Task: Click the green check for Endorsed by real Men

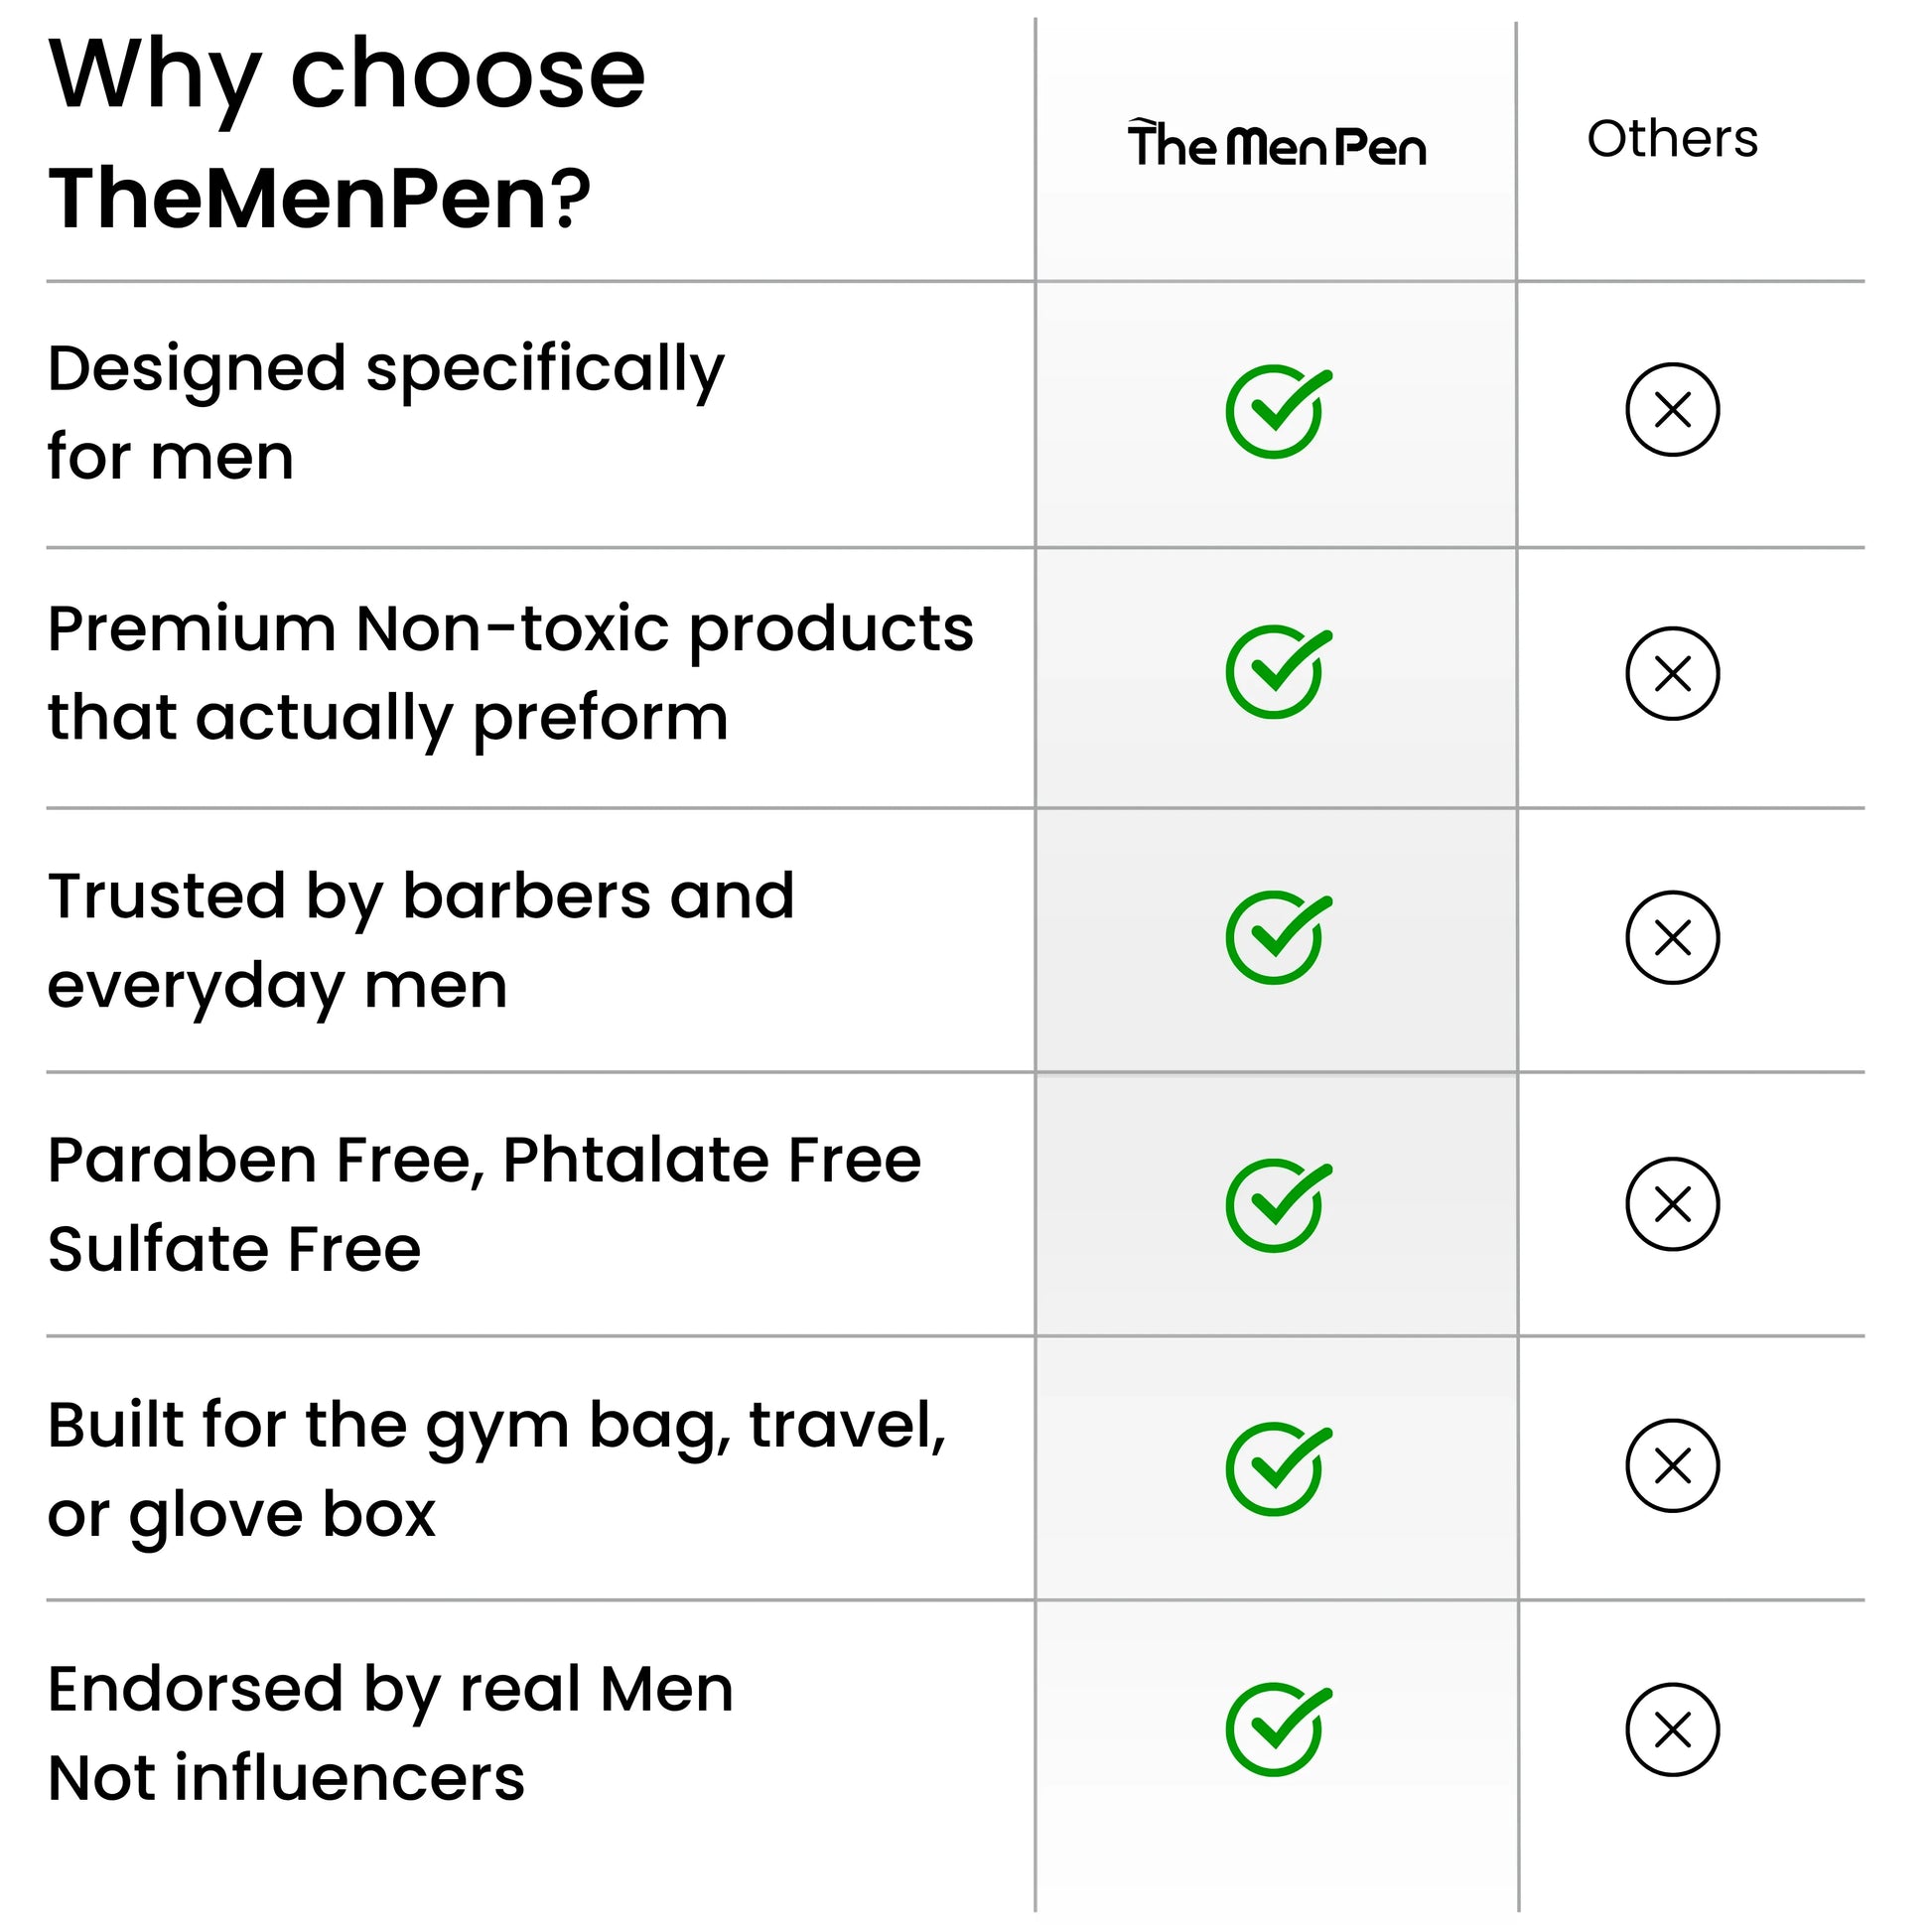Action: point(1276,1729)
